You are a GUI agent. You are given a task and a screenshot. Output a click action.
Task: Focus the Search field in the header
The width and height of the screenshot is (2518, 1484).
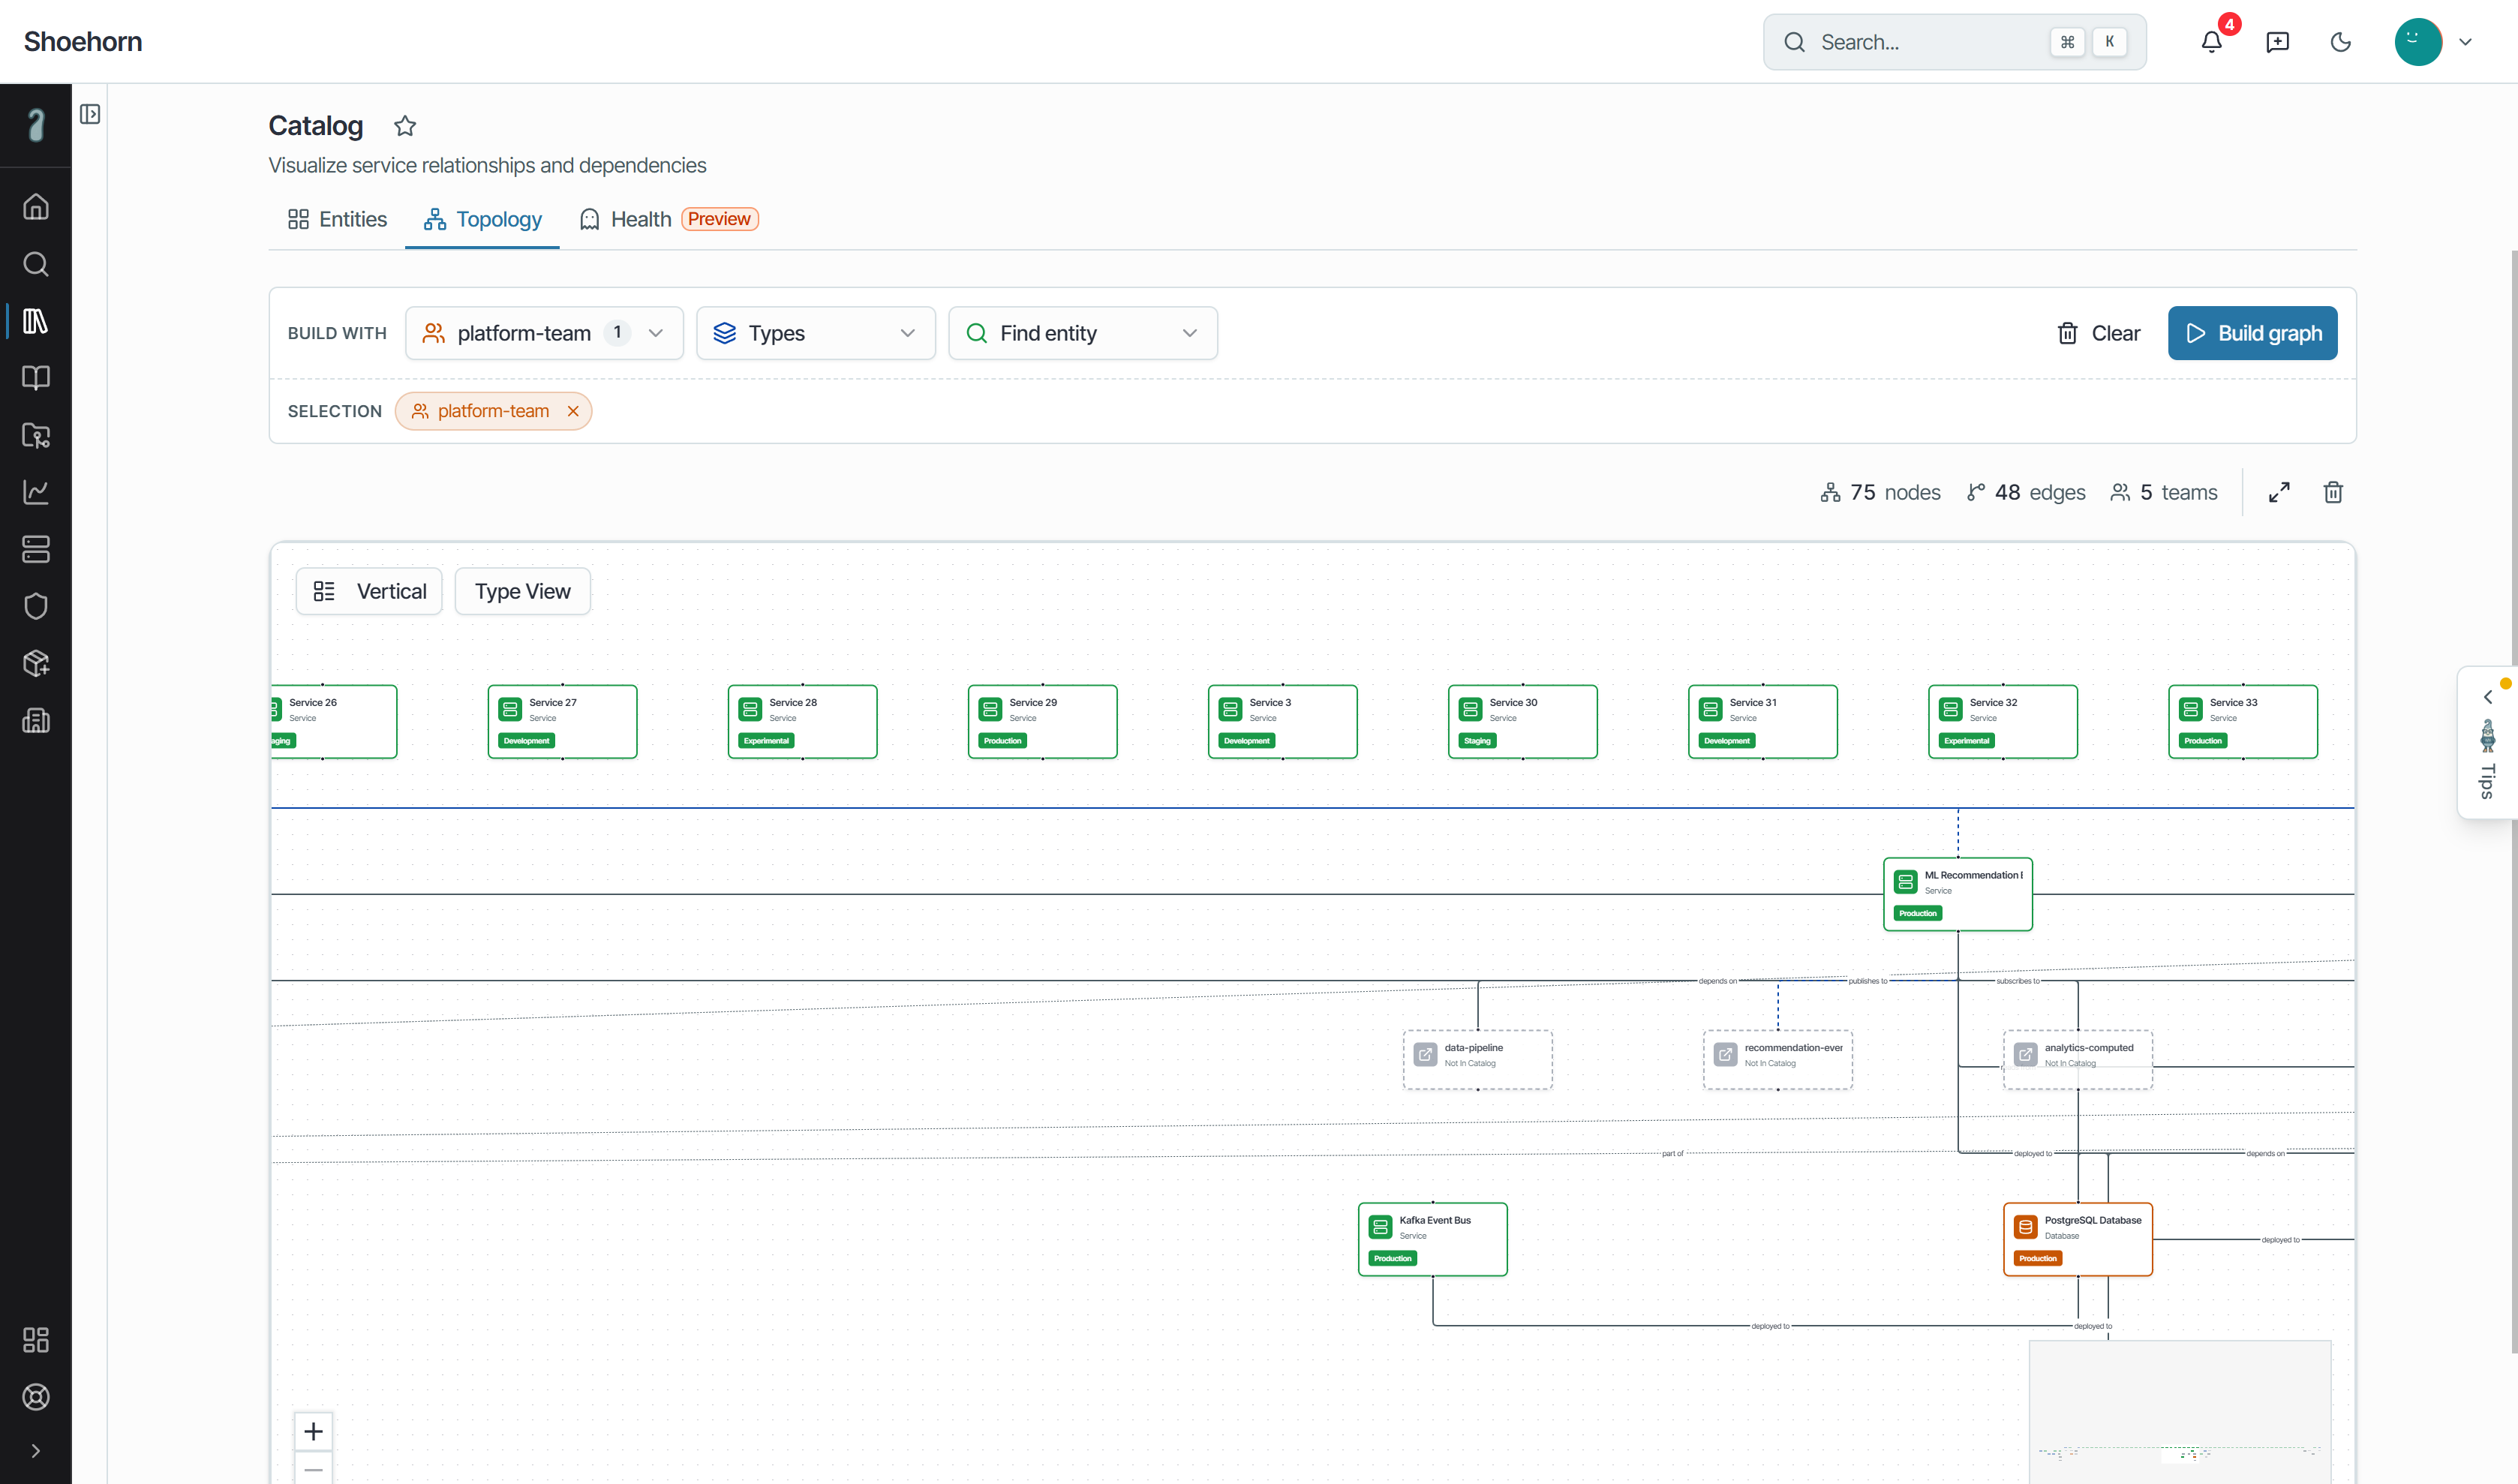1955,42
